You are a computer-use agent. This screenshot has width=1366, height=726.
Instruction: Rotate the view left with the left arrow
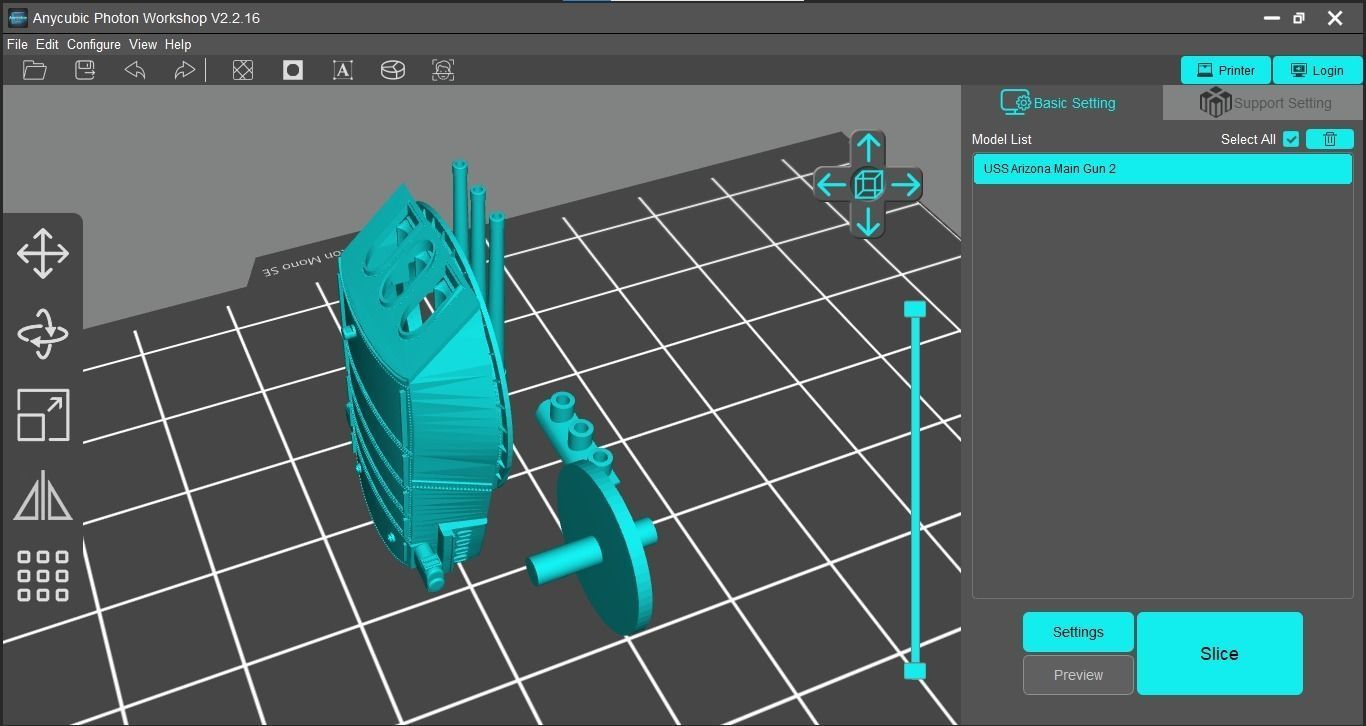(x=831, y=185)
